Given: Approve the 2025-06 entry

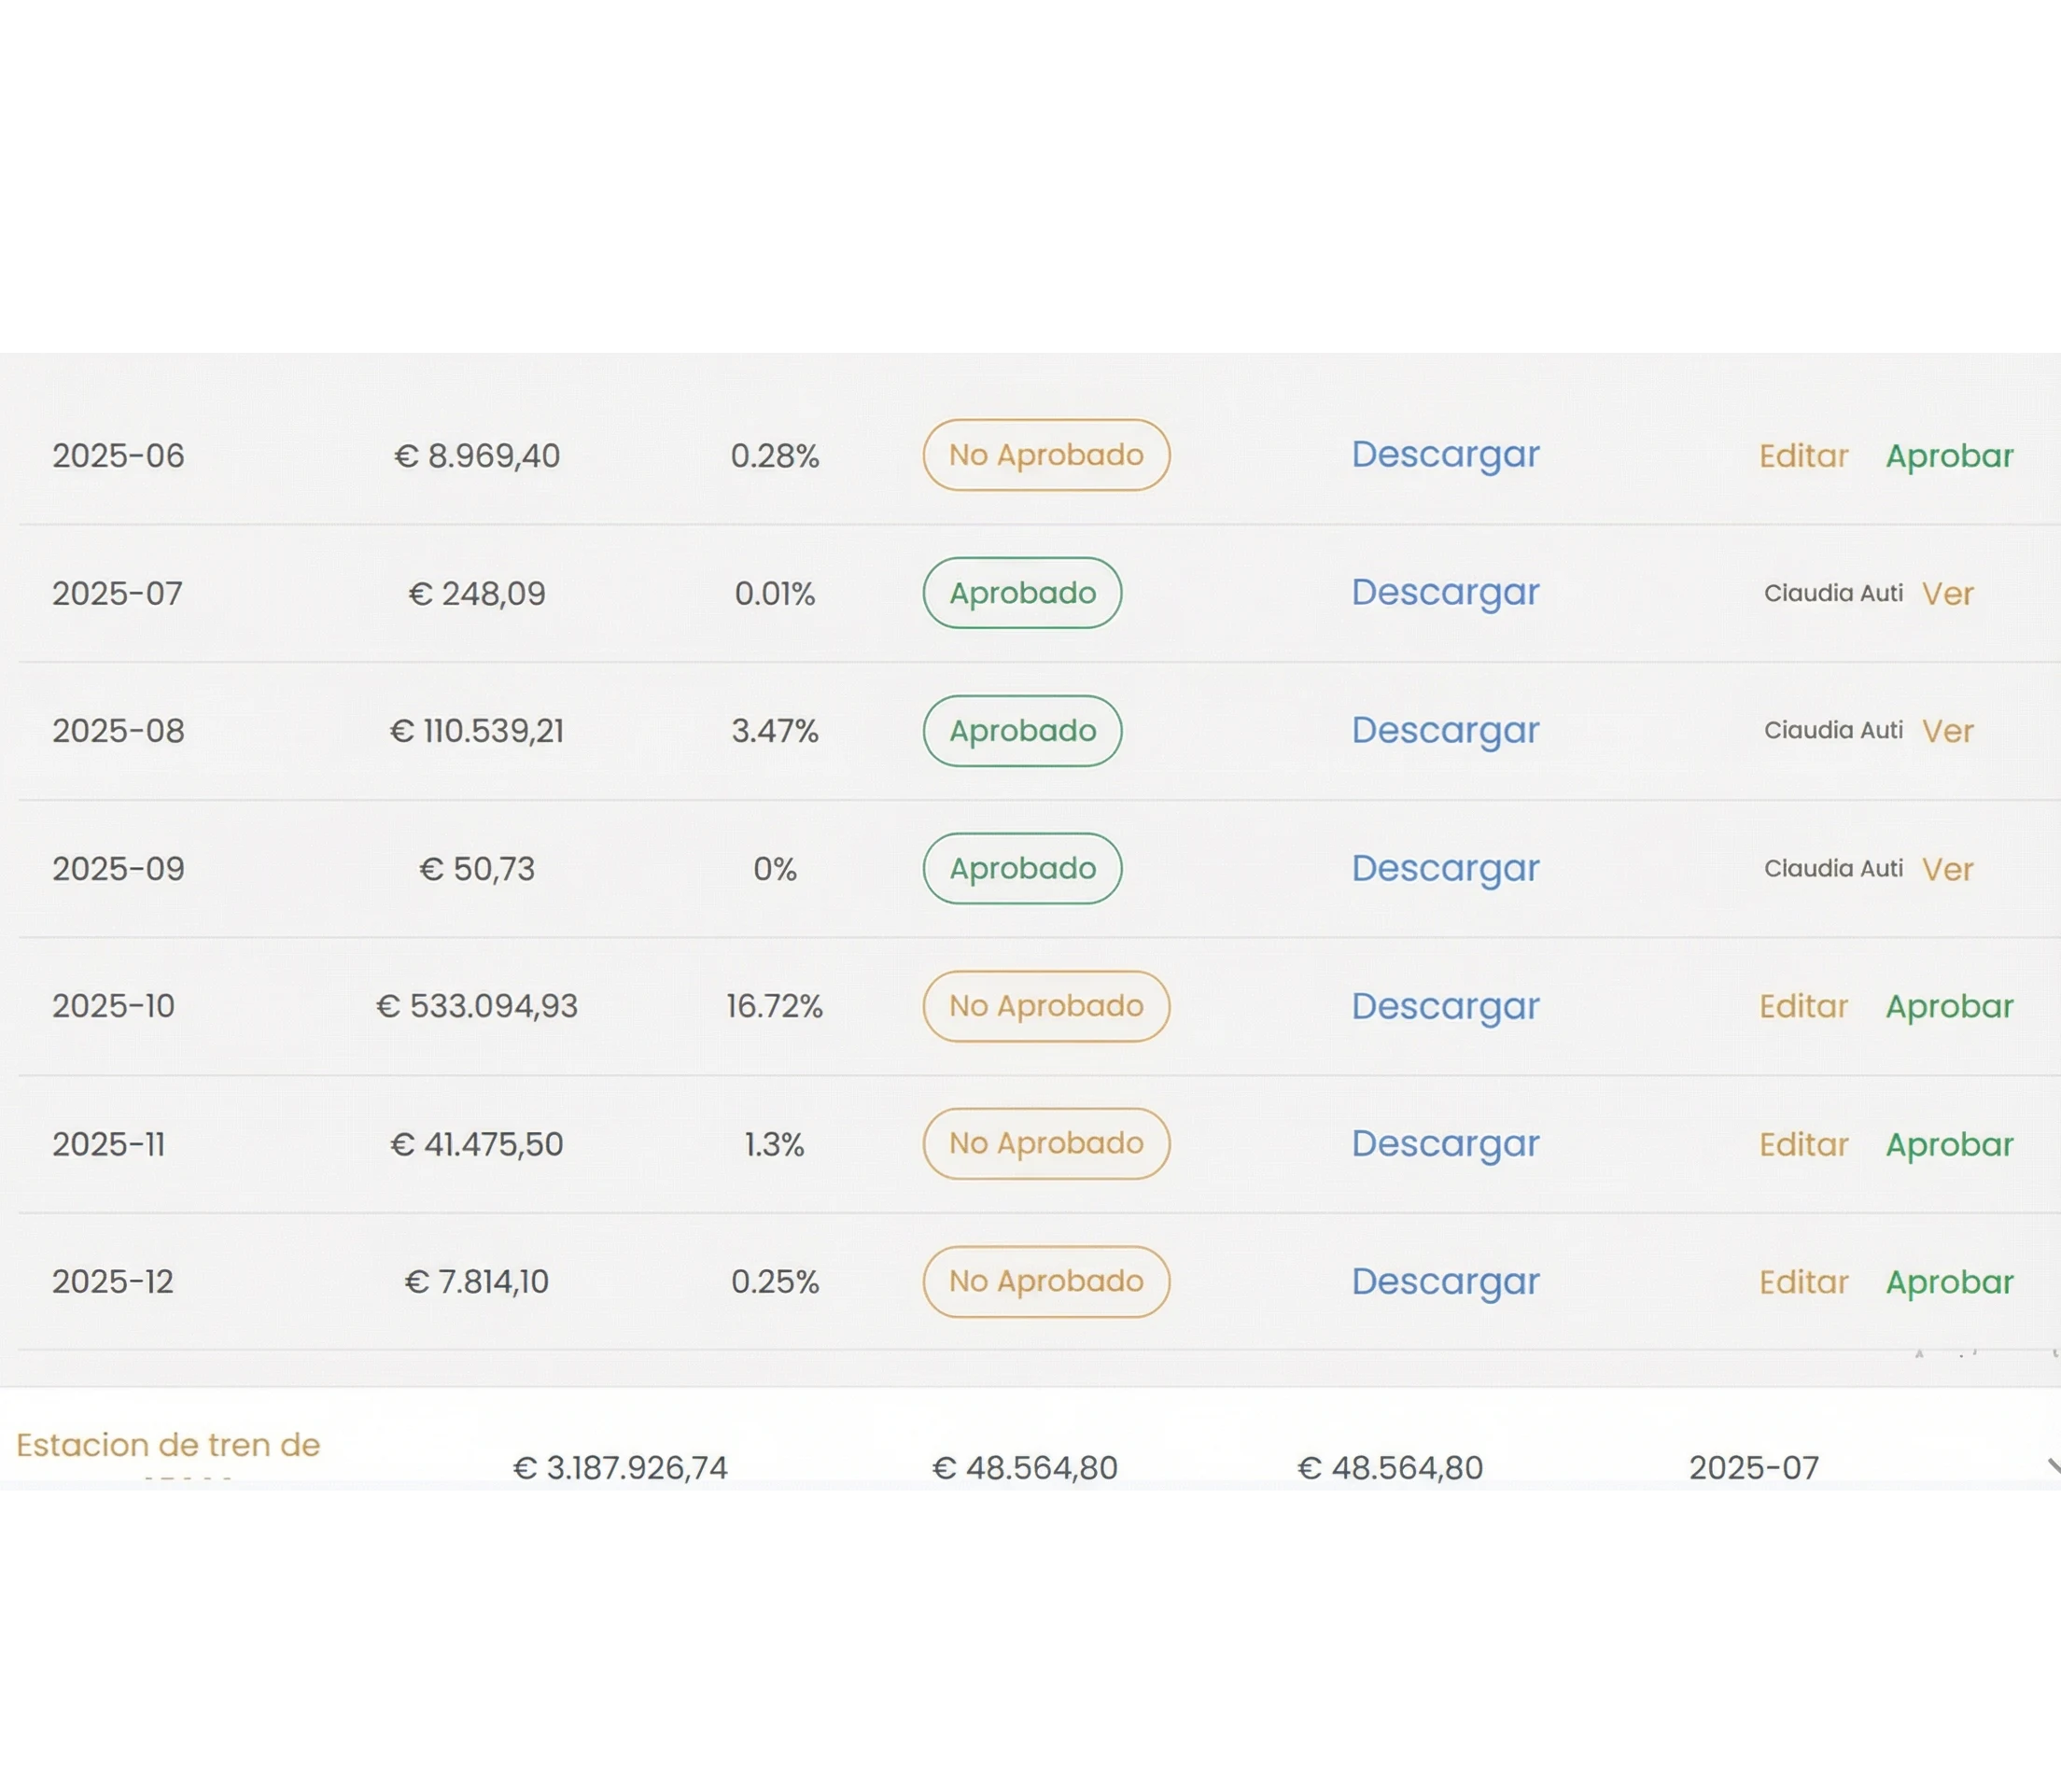Looking at the screenshot, I should click(x=1949, y=456).
